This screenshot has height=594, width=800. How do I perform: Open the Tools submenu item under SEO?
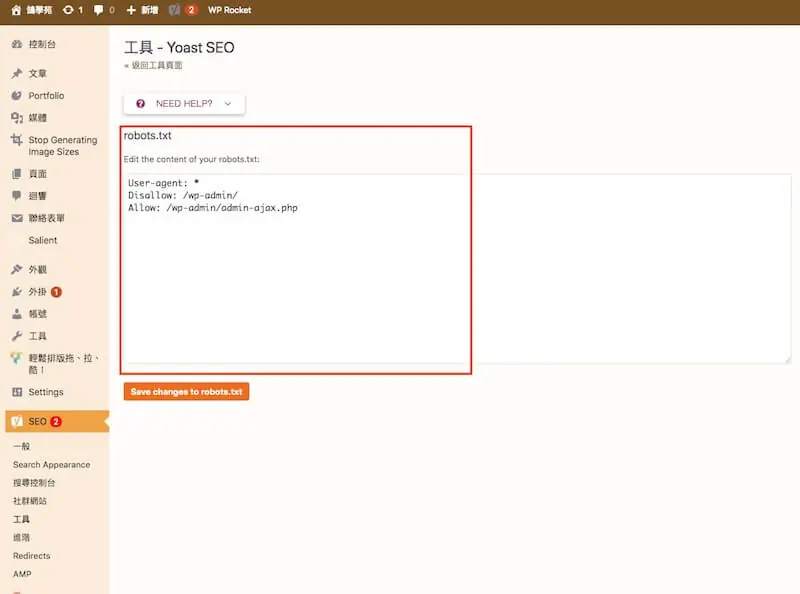(x=21, y=519)
